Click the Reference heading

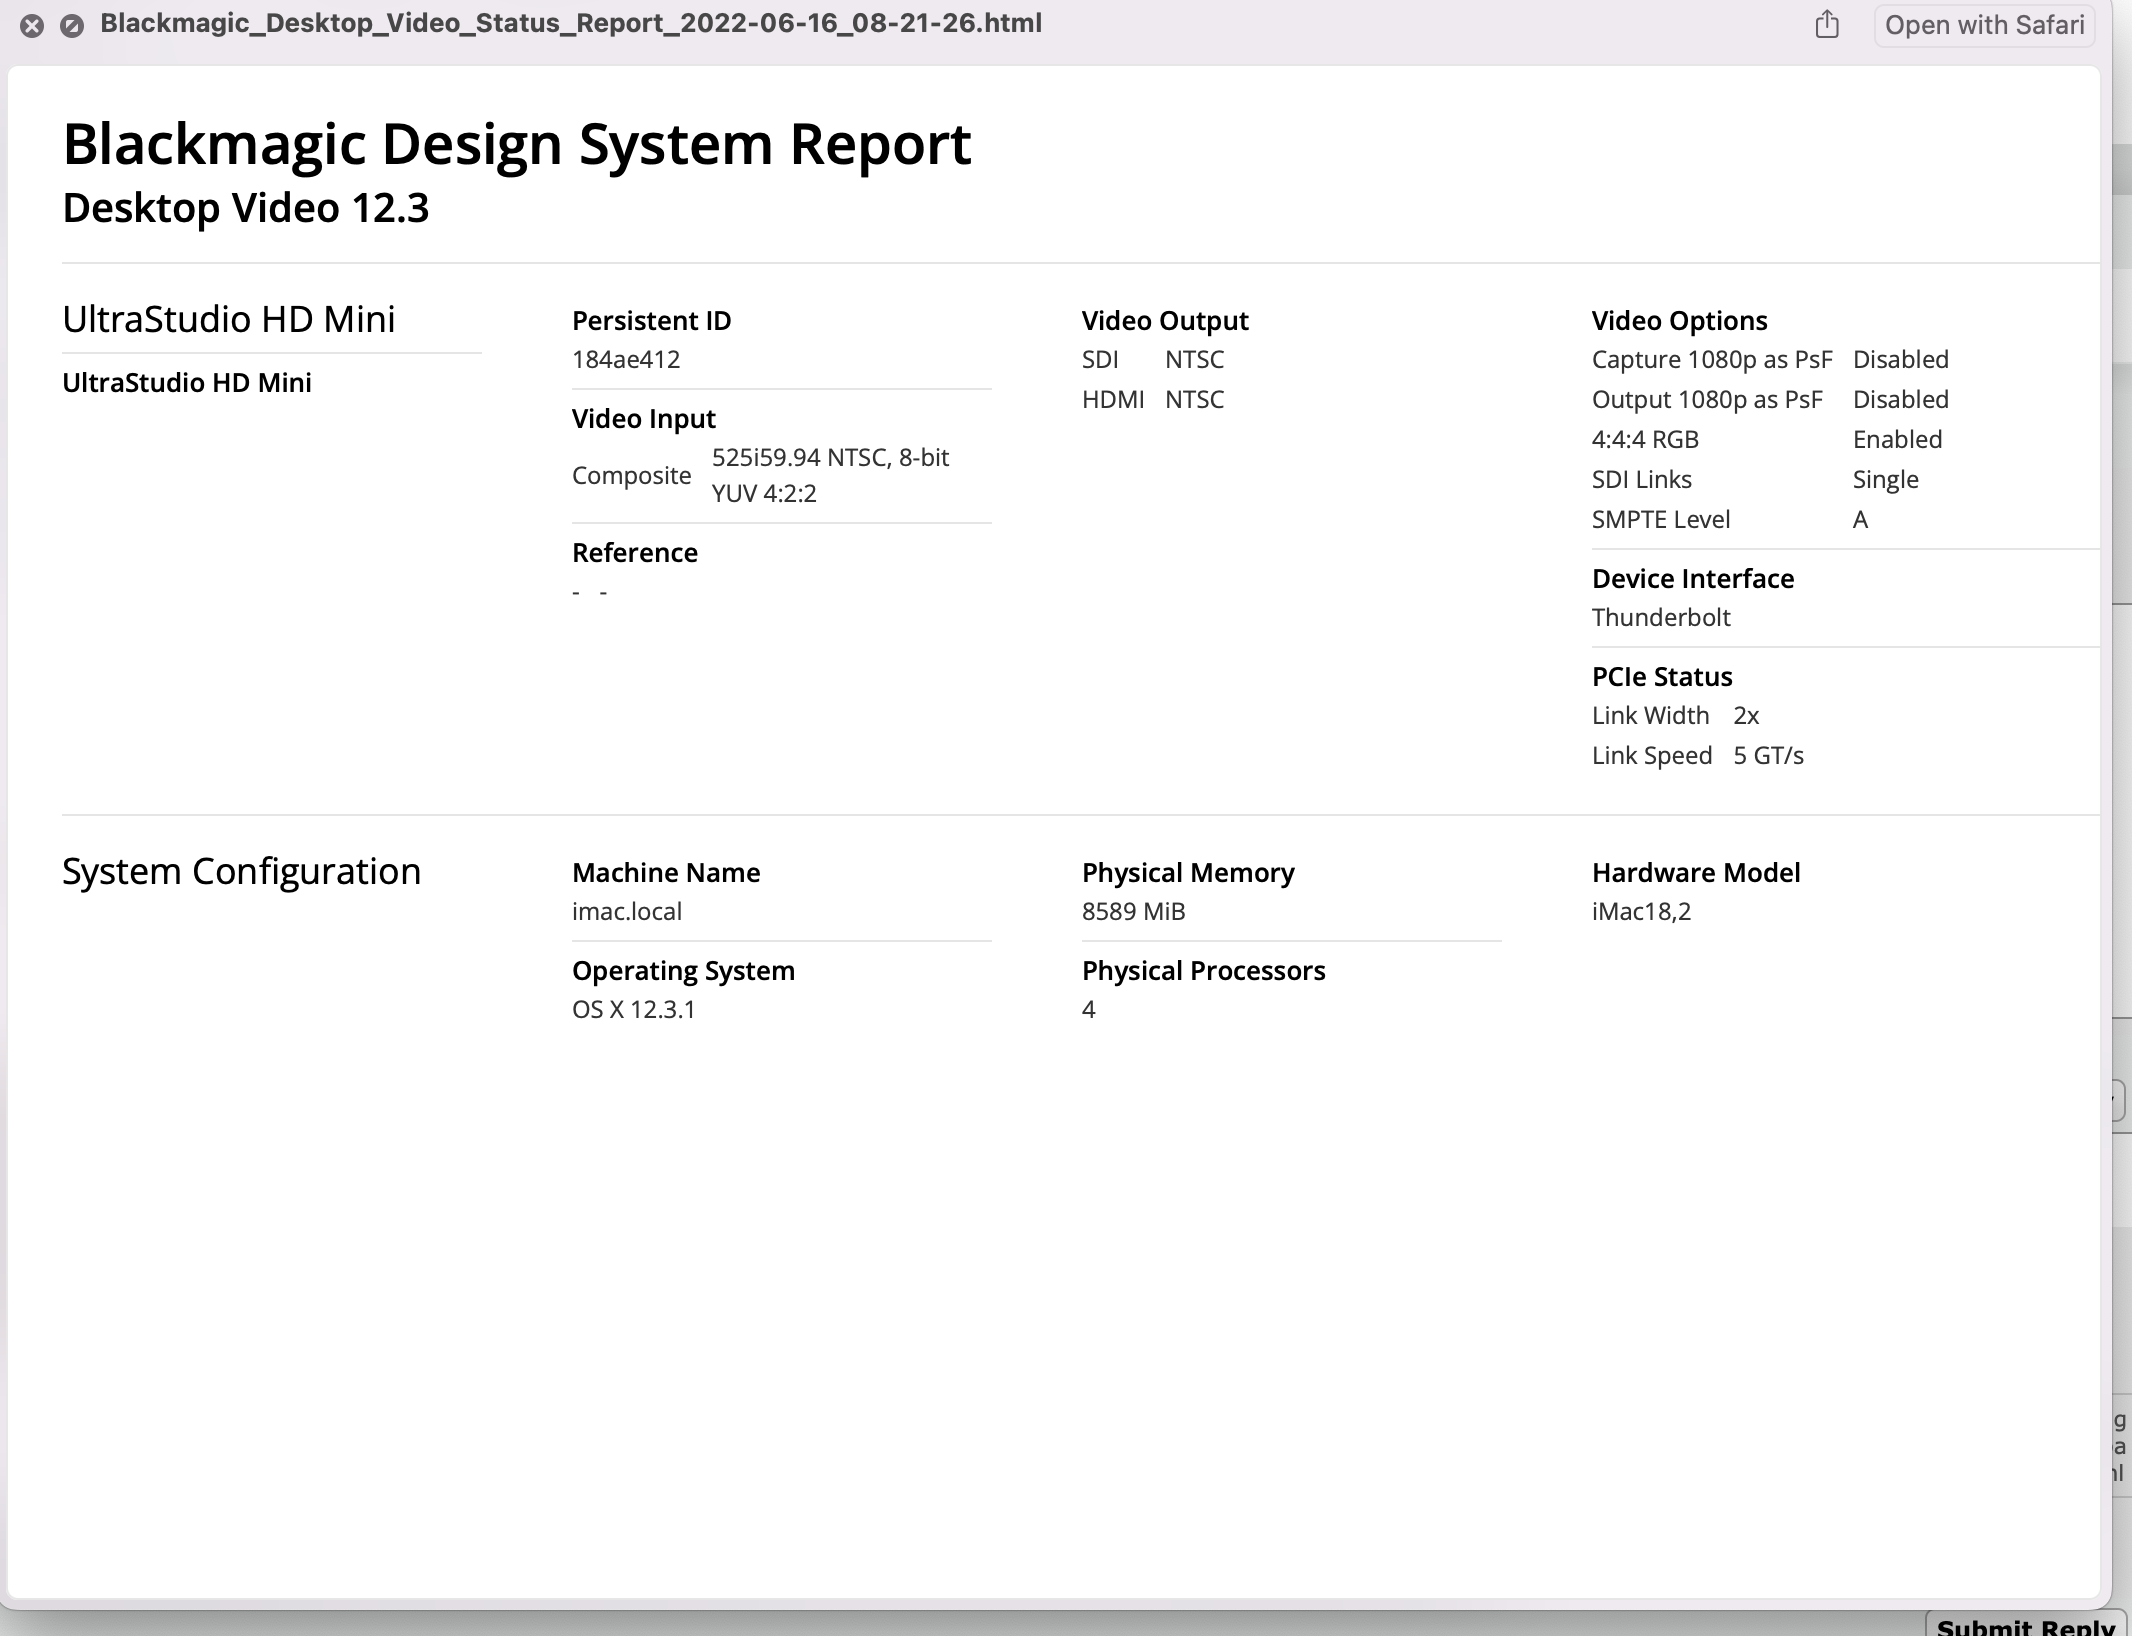pos(635,553)
